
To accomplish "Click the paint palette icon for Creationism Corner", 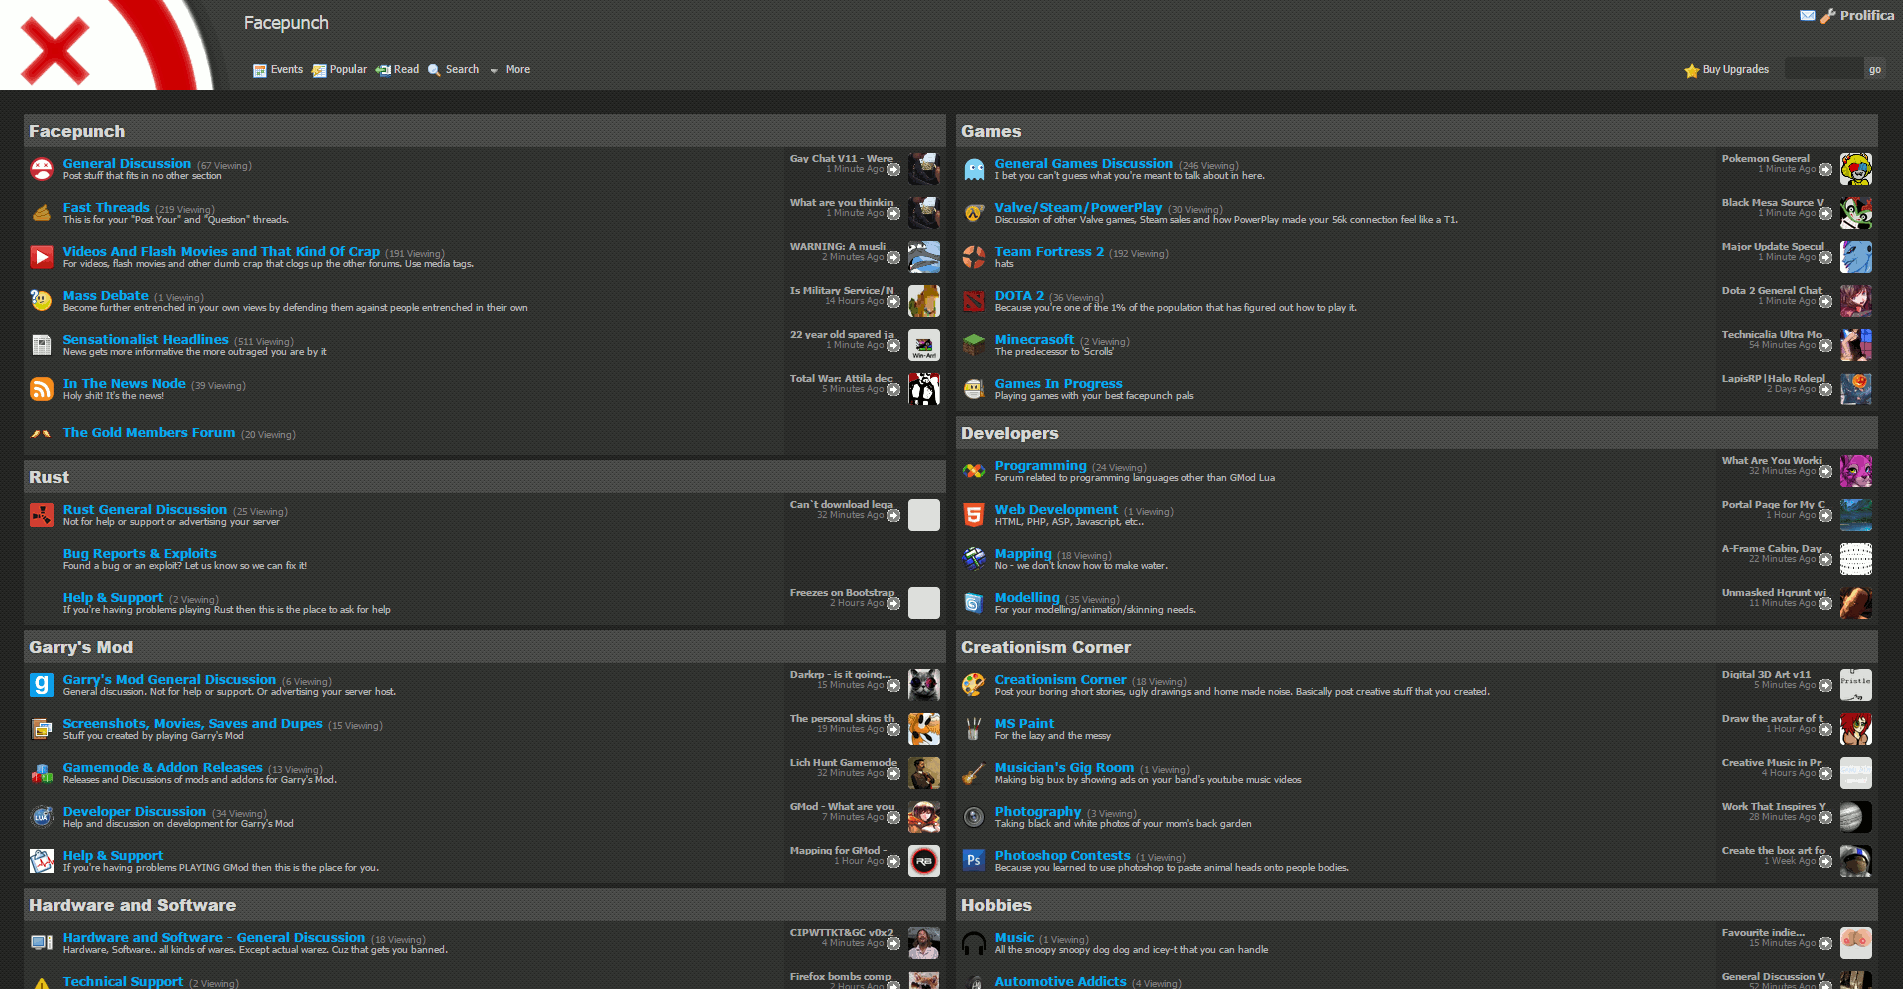I will (974, 685).
